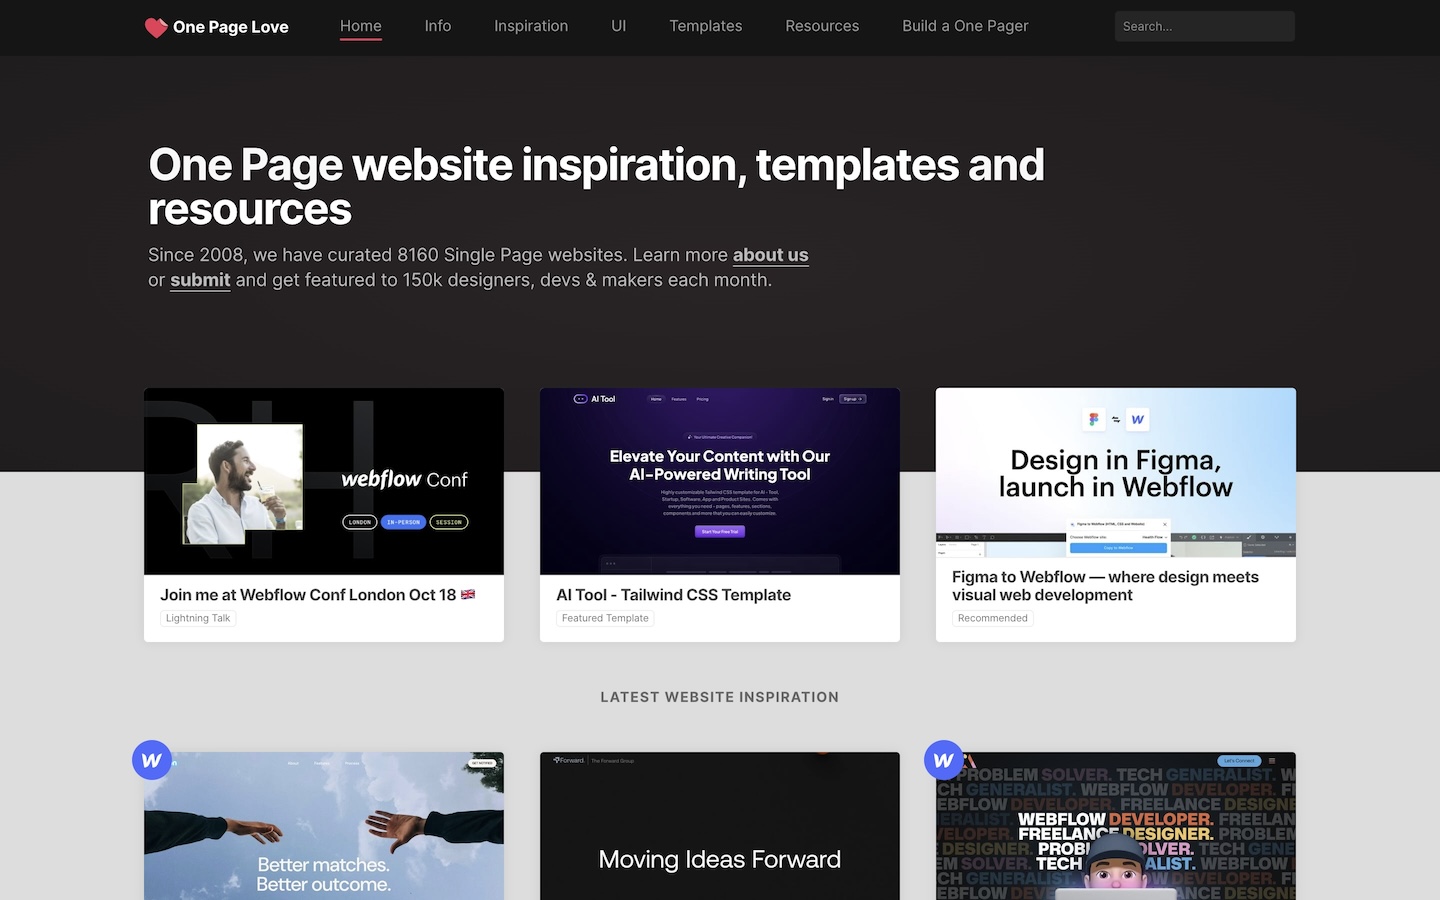Click Webflow badge on Better matches card

point(152,760)
